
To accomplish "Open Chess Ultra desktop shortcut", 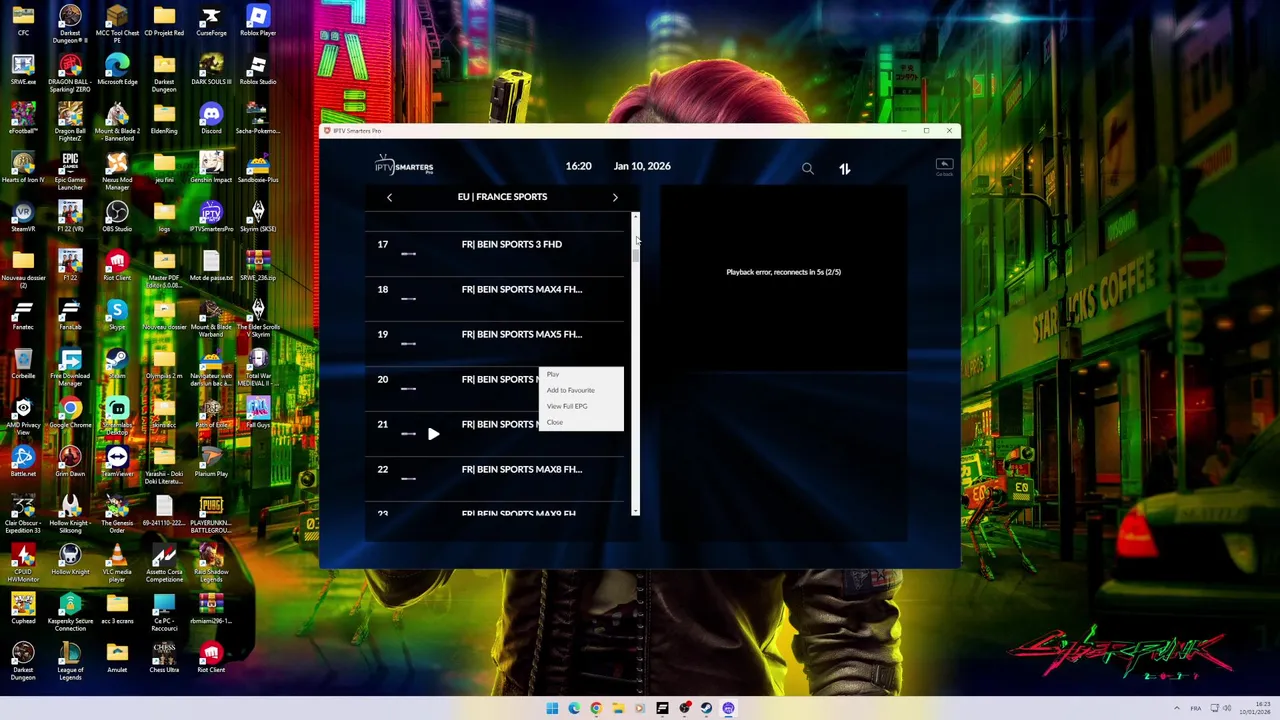I will [164, 658].
